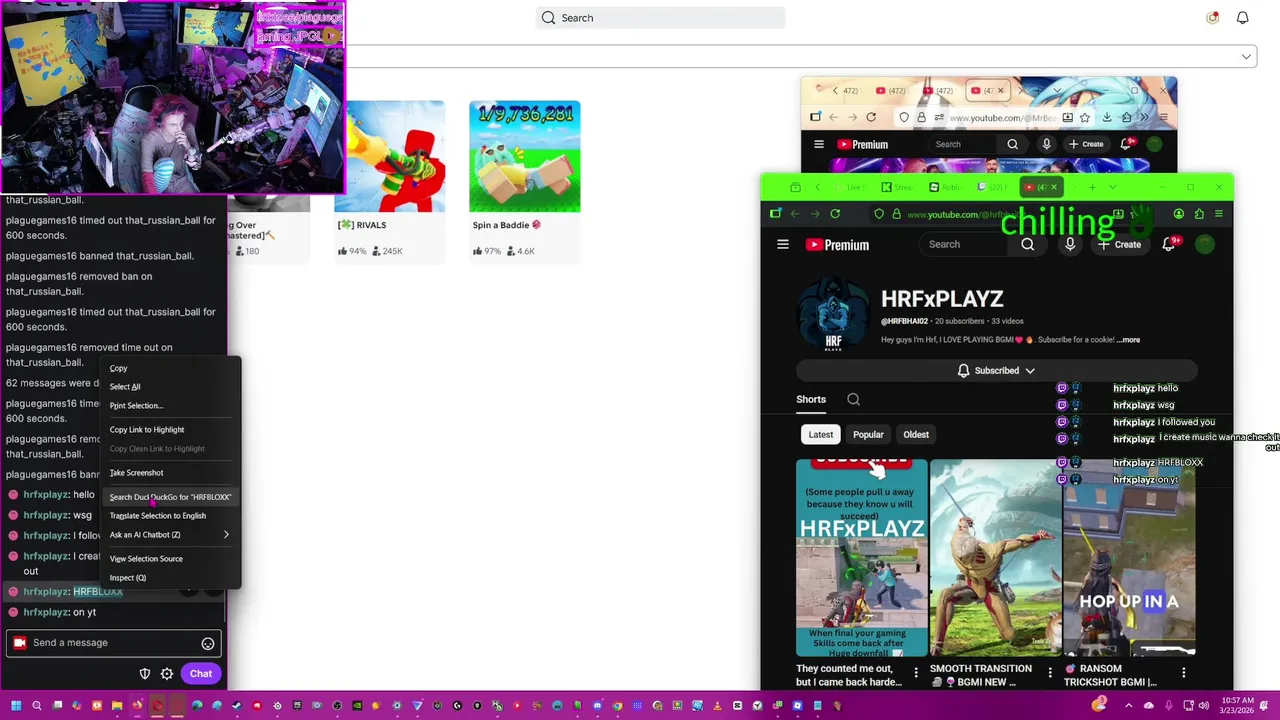The width and height of the screenshot is (1280, 720).
Task: Select the Oldest filter chip
Action: point(916,435)
